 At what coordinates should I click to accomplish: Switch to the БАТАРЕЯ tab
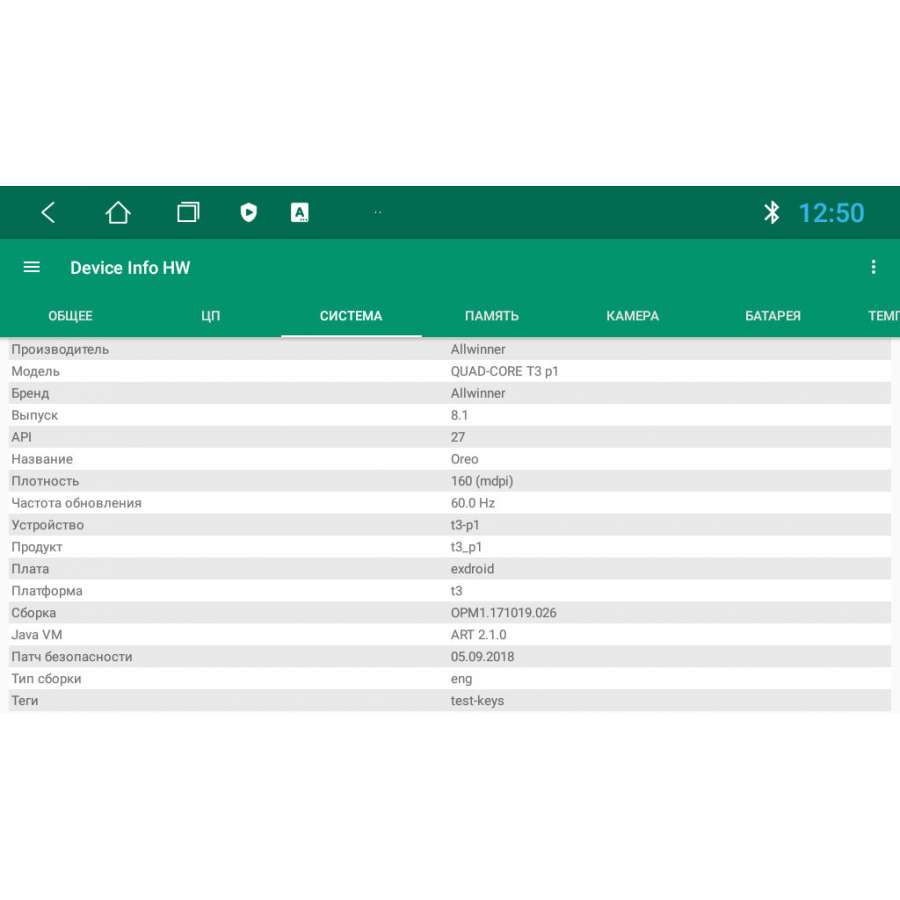pos(773,316)
